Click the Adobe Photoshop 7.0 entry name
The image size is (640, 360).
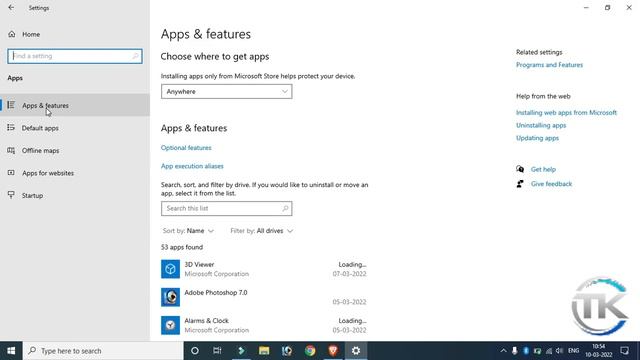pyautogui.click(x=216, y=293)
